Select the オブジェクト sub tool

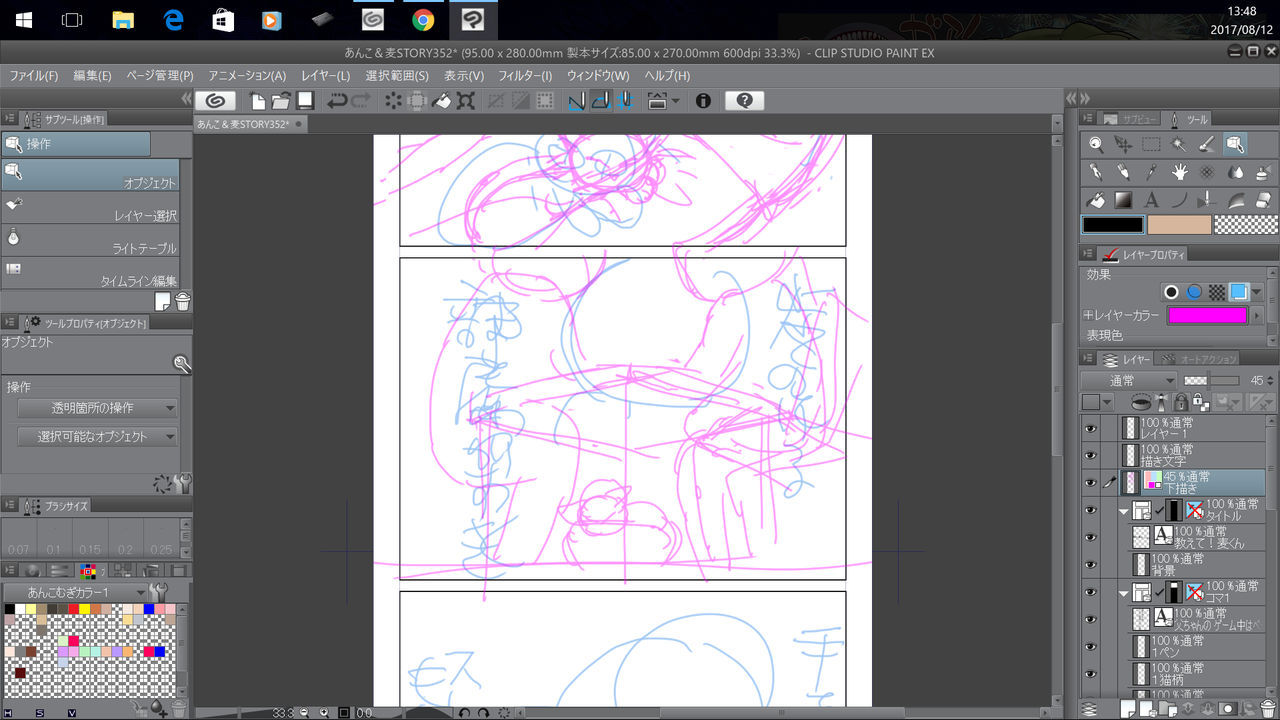tap(91, 175)
